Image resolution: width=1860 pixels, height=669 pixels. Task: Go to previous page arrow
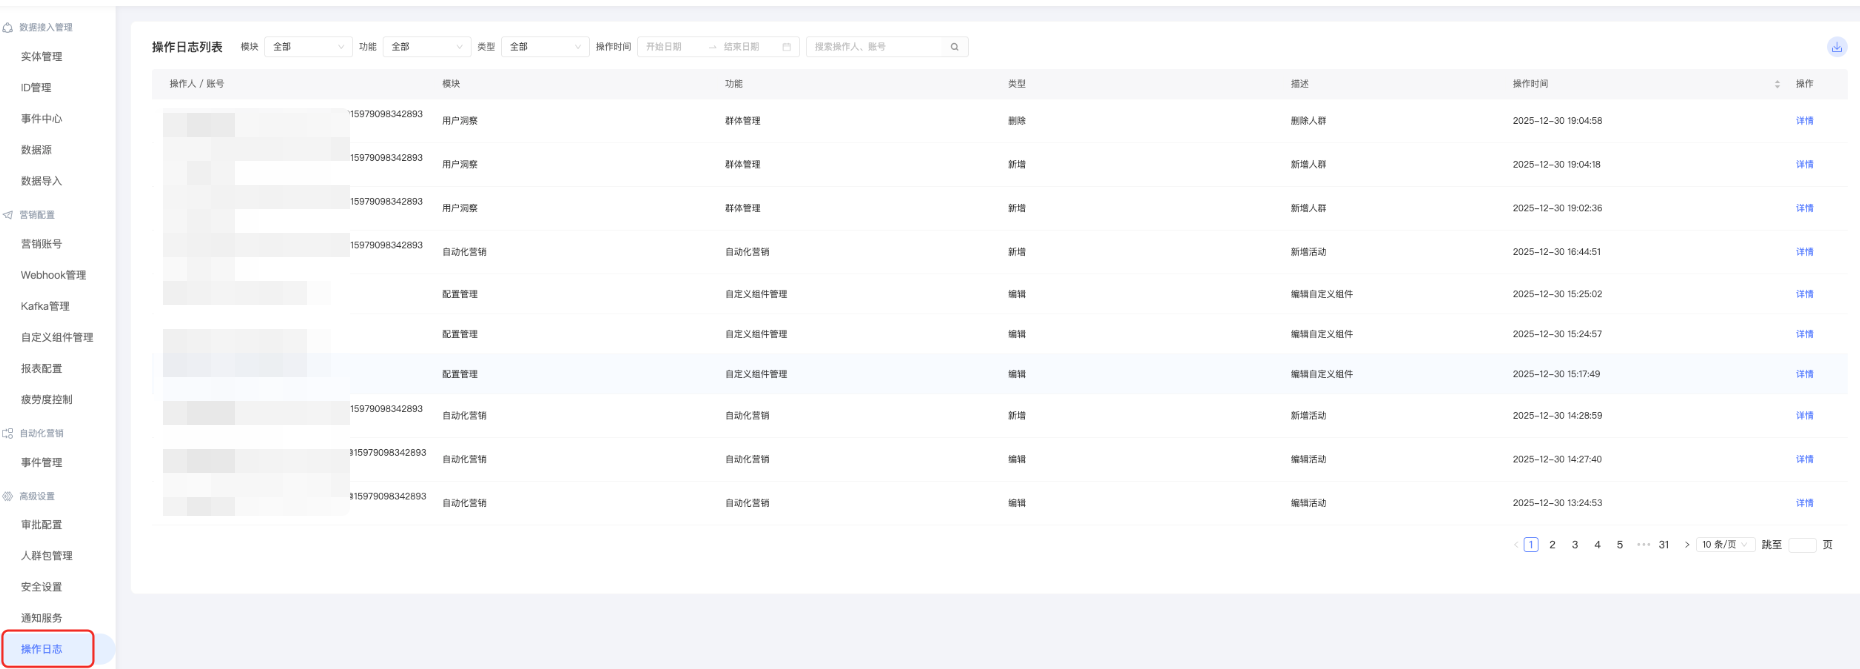1516,545
